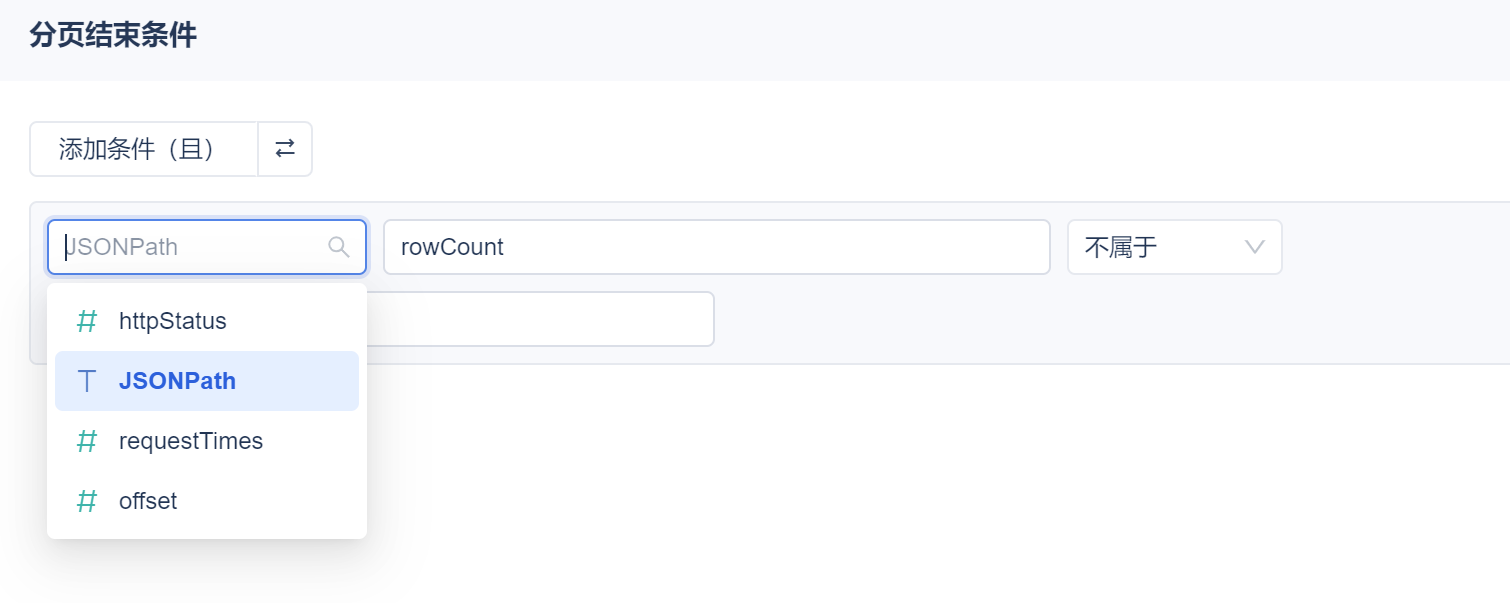
Task: Click the hash icon beside requestTimes
Action: pyautogui.click(x=87, y=441)
